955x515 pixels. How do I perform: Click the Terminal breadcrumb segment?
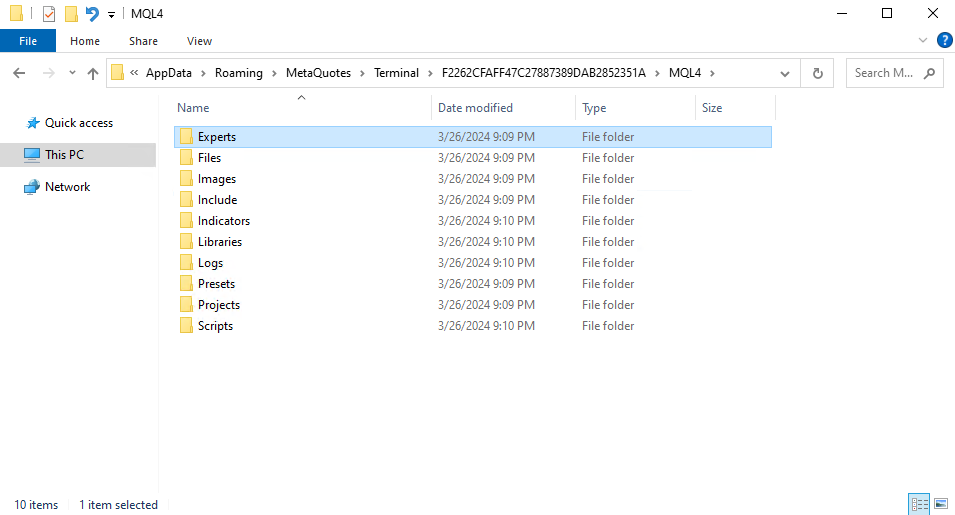click(396, 72)
